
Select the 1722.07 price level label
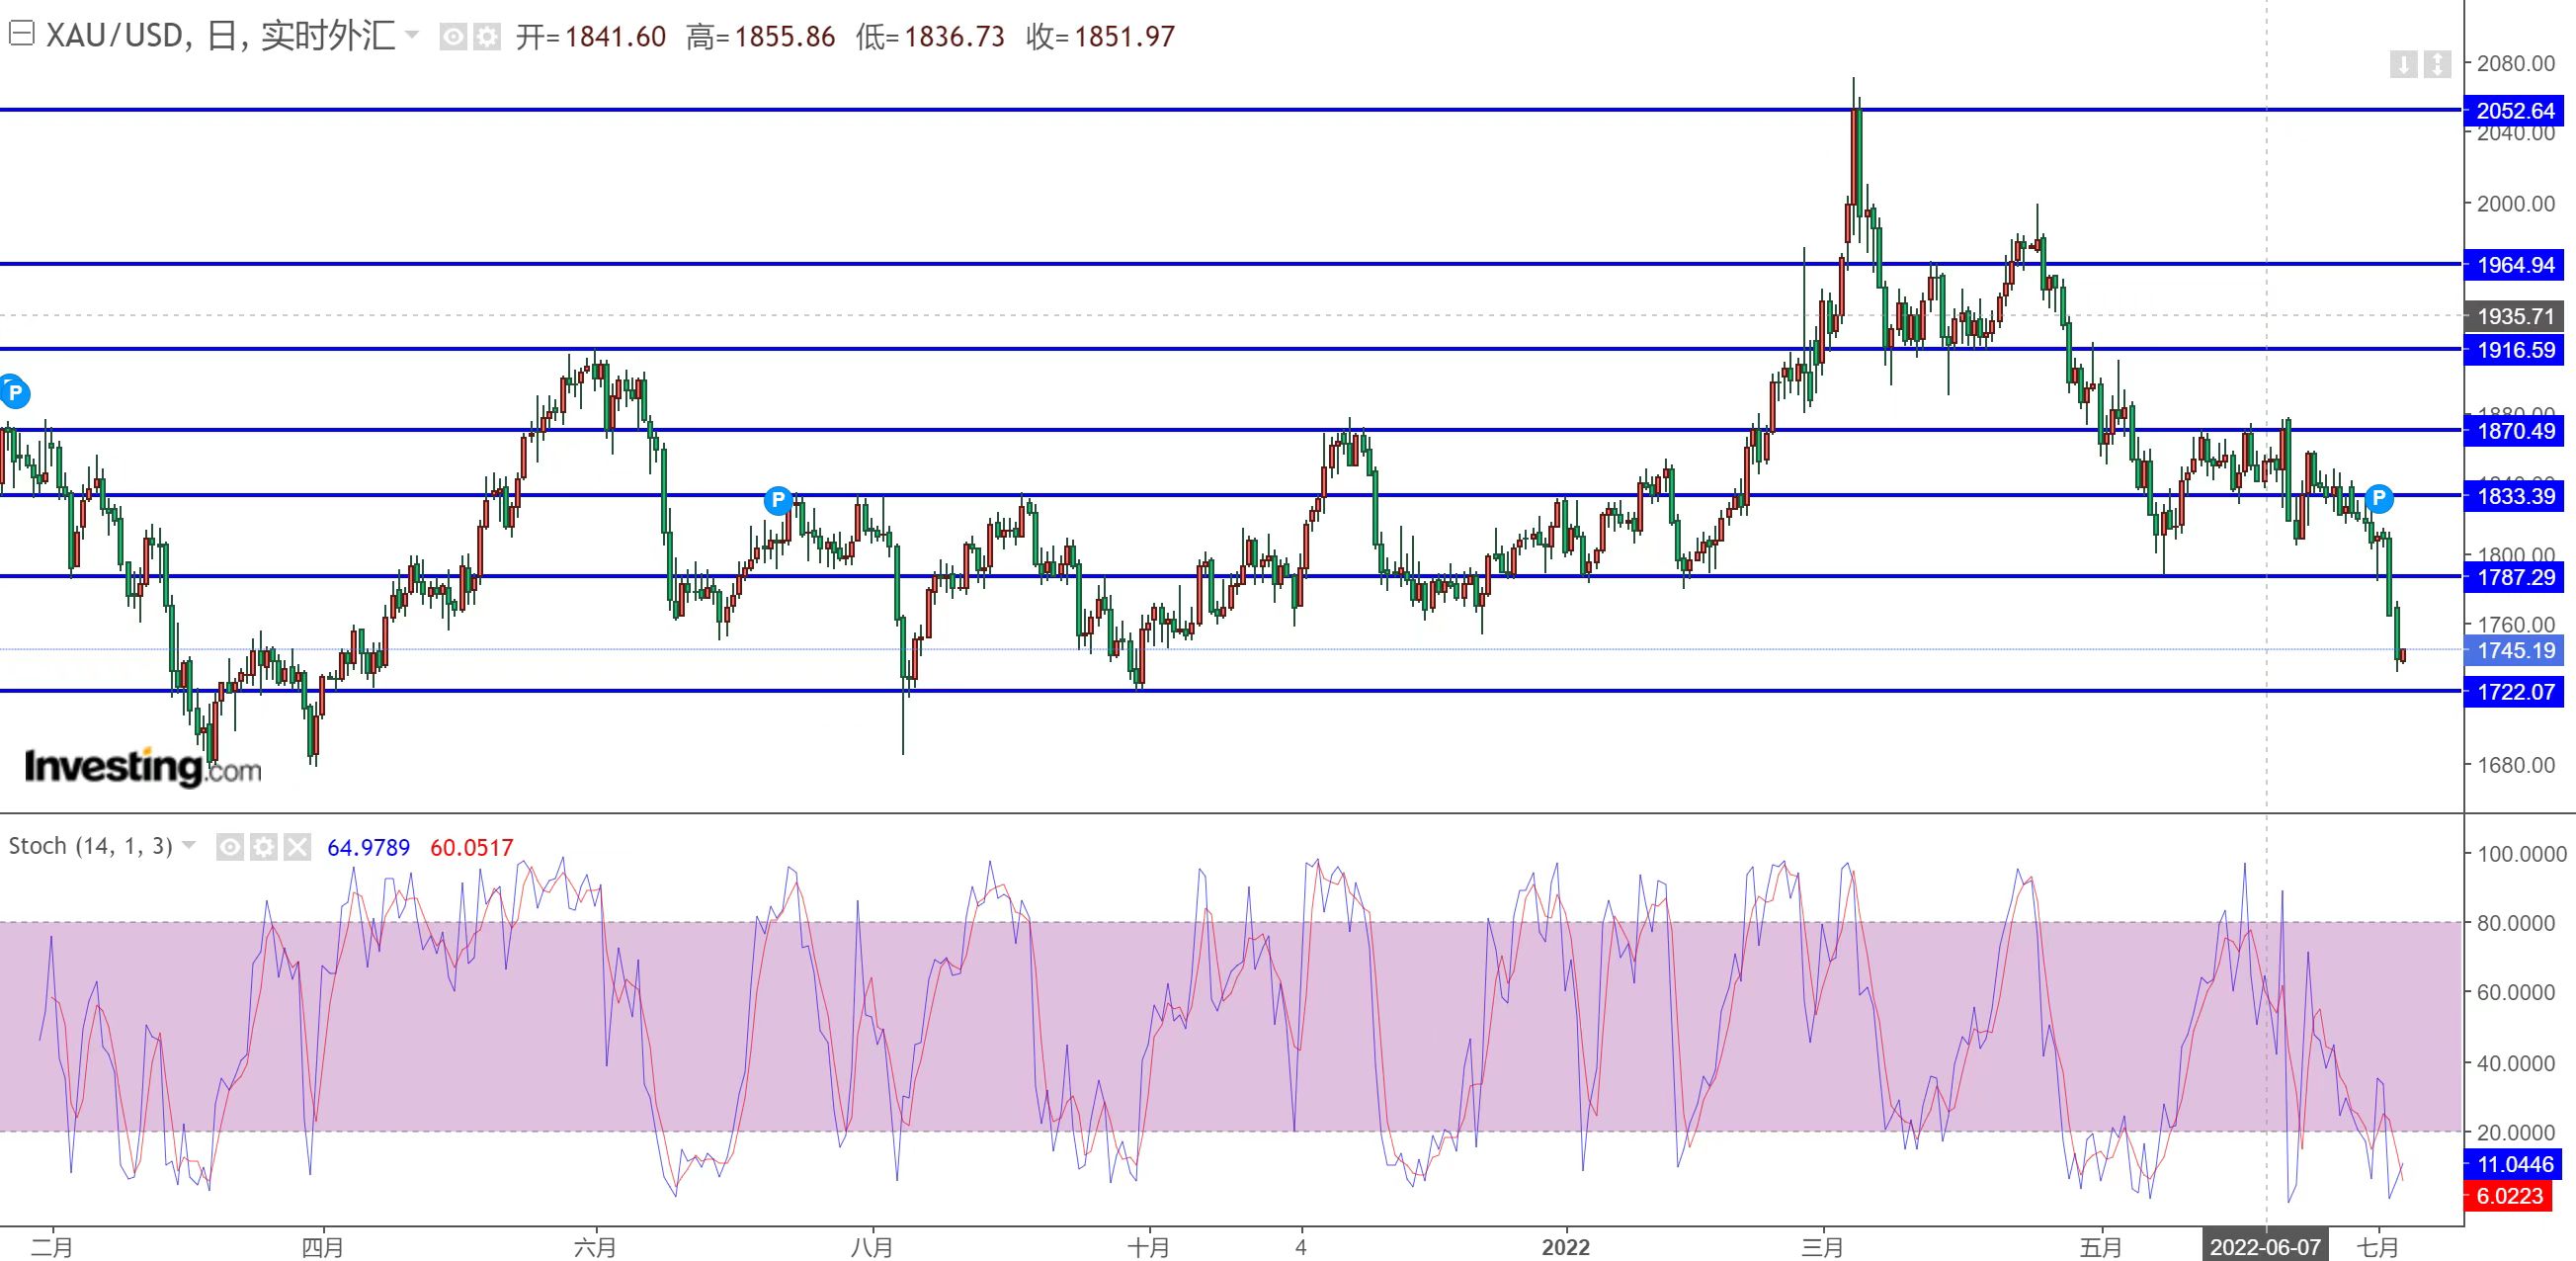click(2514, 691)
